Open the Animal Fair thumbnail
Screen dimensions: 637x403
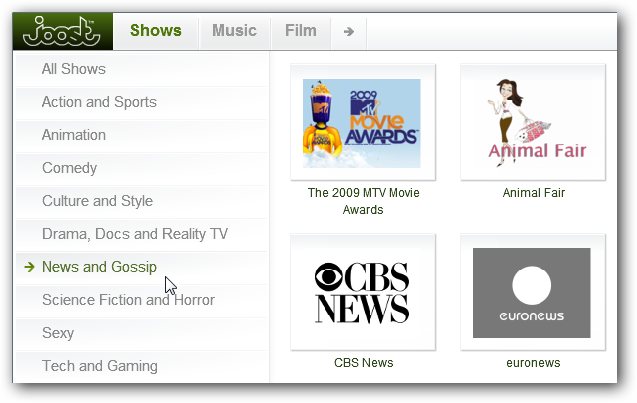(x=533, y=122)
